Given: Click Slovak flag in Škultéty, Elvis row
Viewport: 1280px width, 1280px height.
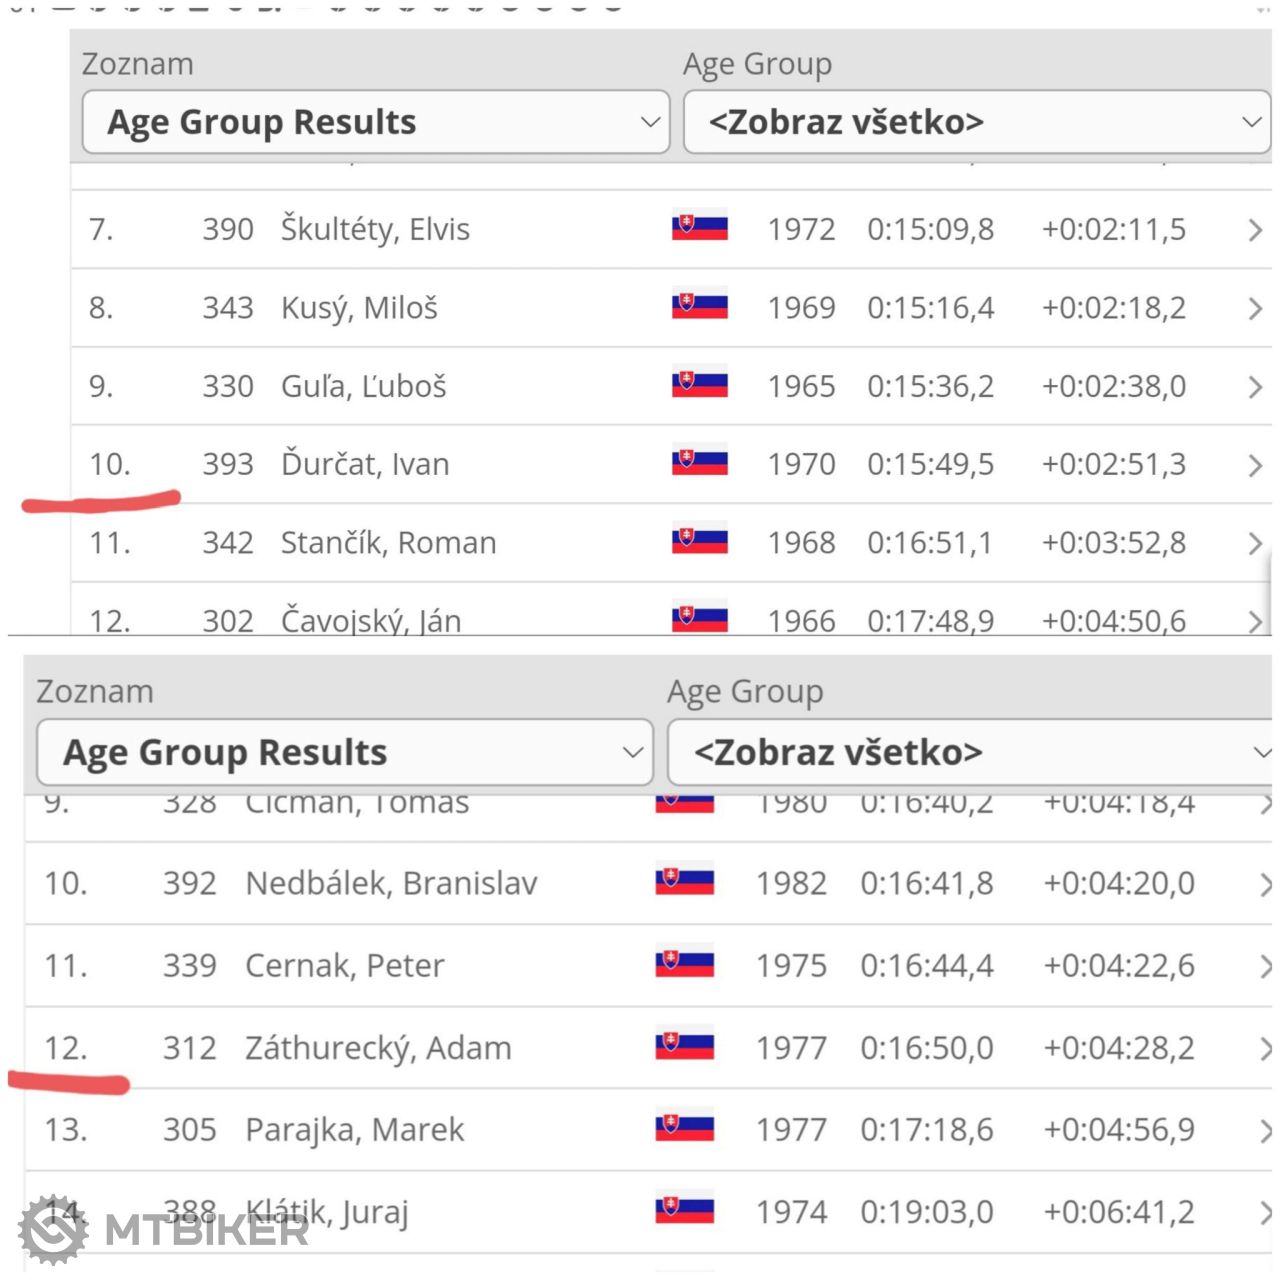Looking at the screenshot, I should pyautogui.click(x=700, y=227).
